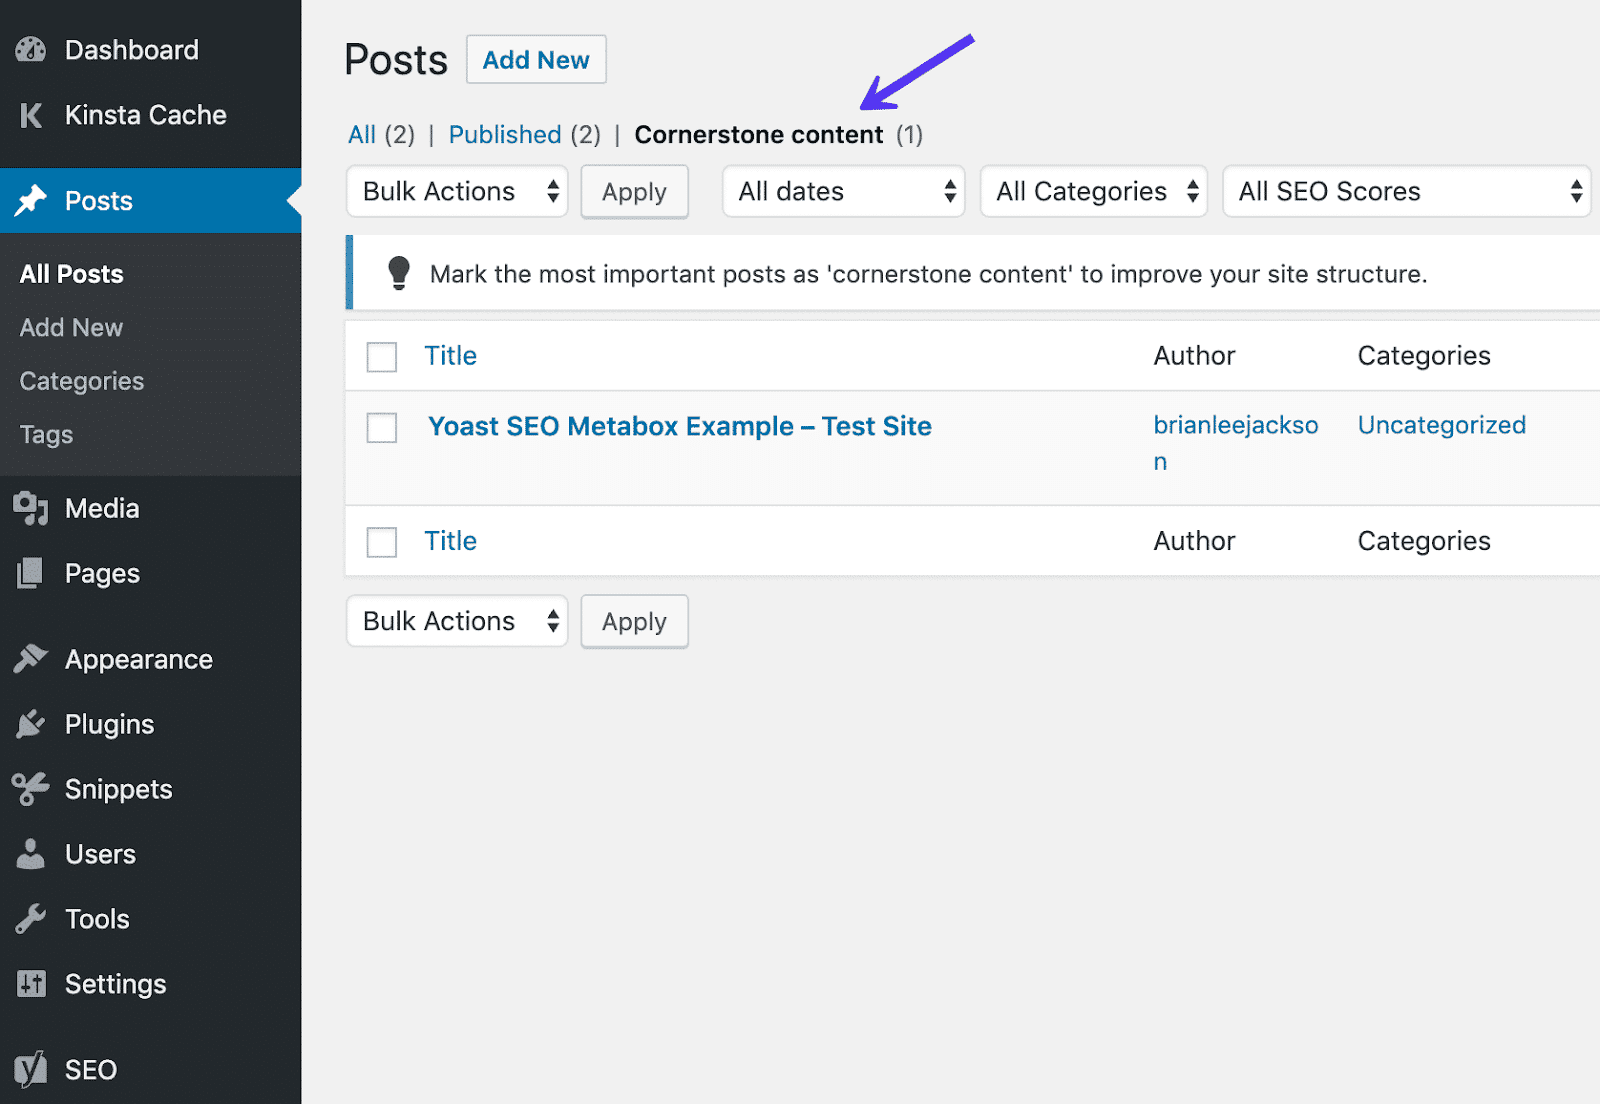Click the Pages sidebar icon
Viewport: 1600px width, 1104px height.
pyautogui.click(x=31, y=573)
